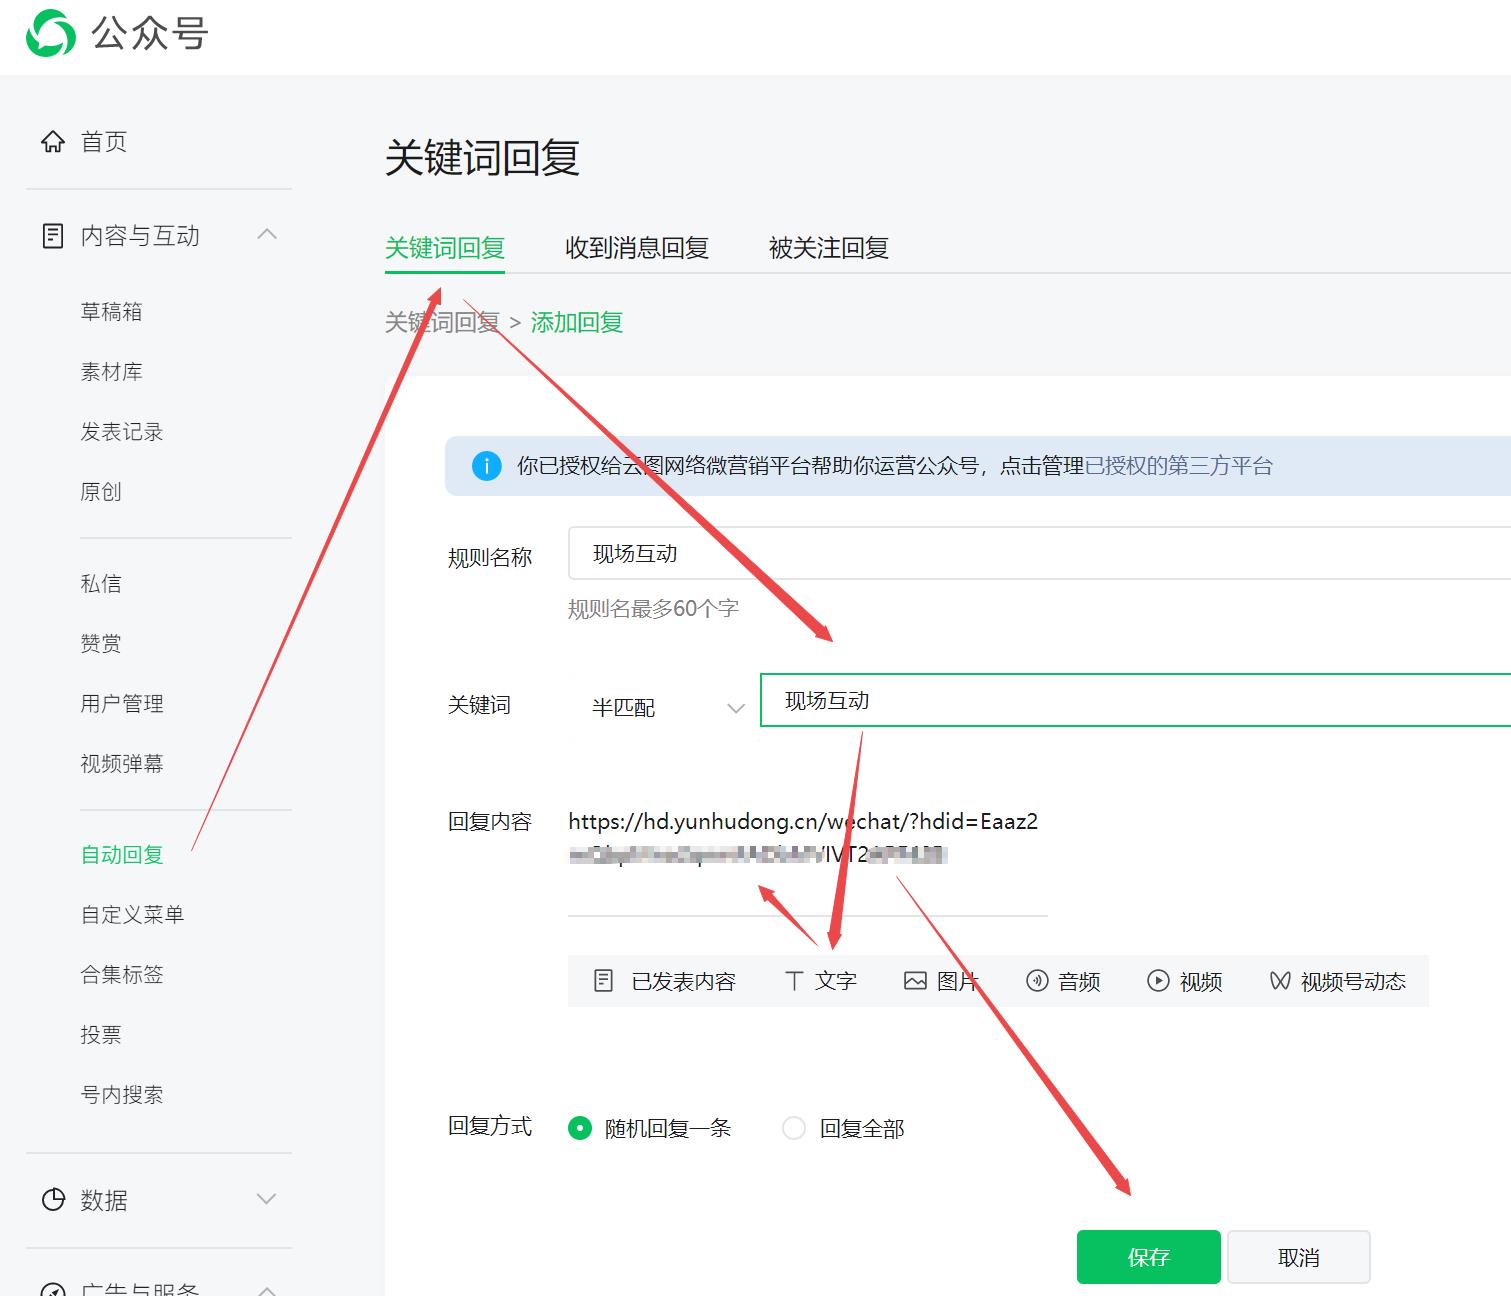The width and height of the screenshot is (1511, 1296).
Task: Click 添加回复 breadcrumb text
Action: (577, 322)
